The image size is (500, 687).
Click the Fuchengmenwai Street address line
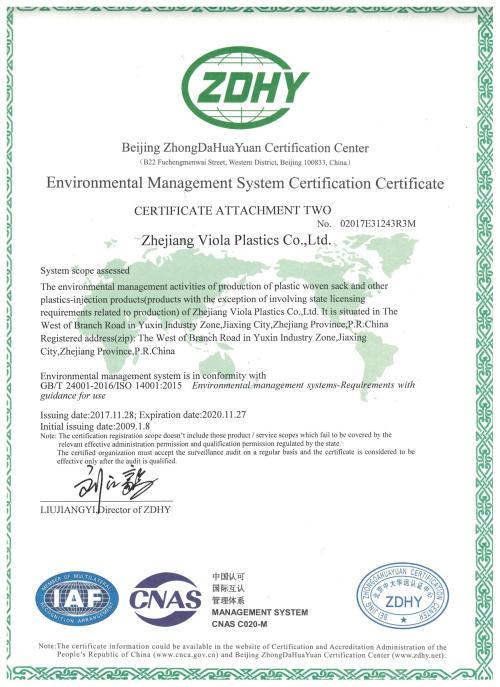tap(245, 163)
